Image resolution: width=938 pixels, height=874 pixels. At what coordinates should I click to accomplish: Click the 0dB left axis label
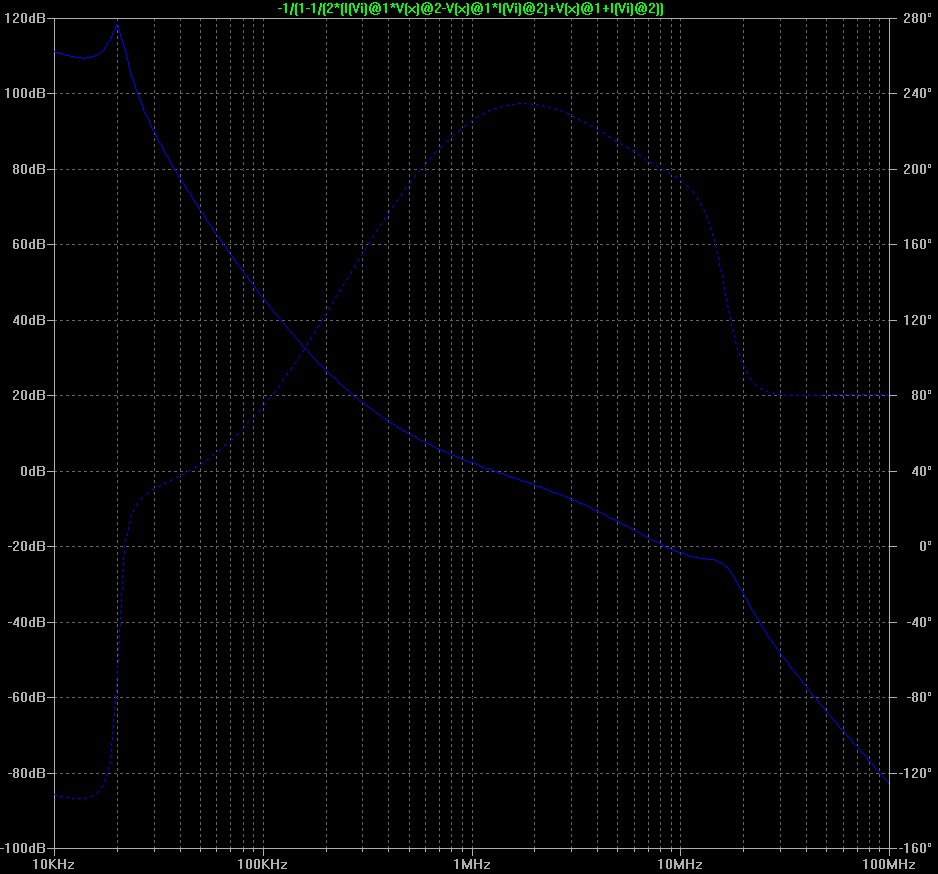(x=33, y=471)
